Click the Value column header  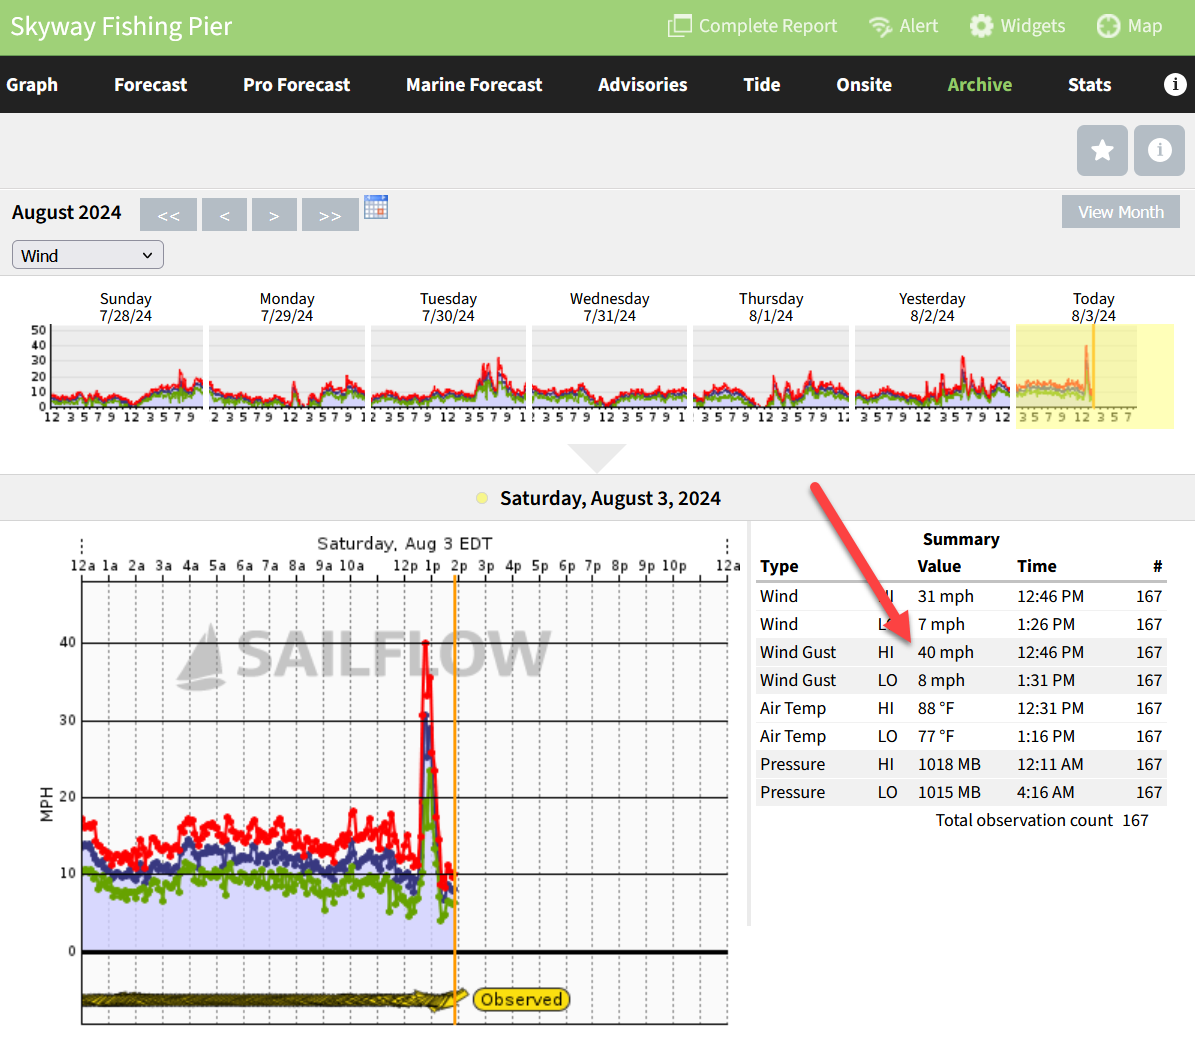pos(939,566)
